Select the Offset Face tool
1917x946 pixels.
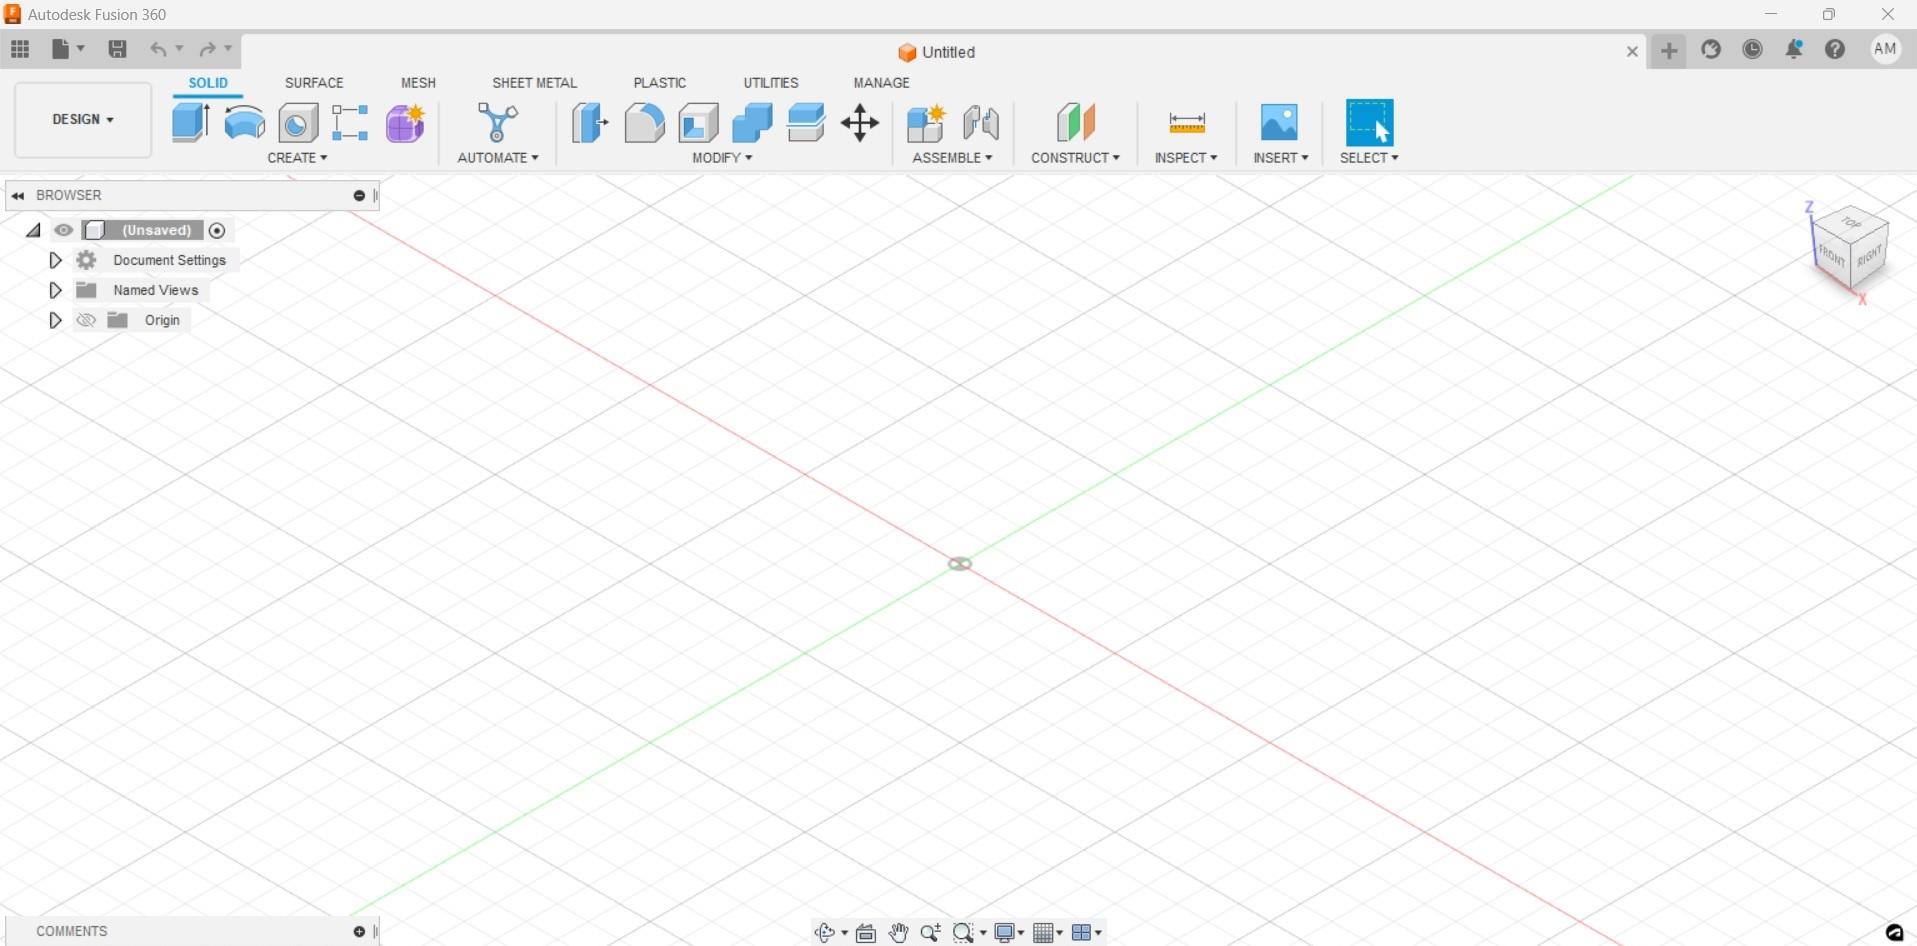click(806, 123)
